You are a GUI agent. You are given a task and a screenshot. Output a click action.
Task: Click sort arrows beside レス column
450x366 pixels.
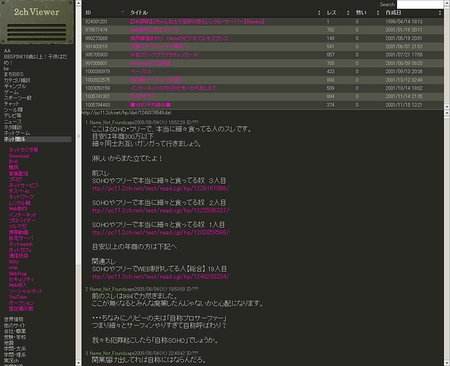pos(348,13)
